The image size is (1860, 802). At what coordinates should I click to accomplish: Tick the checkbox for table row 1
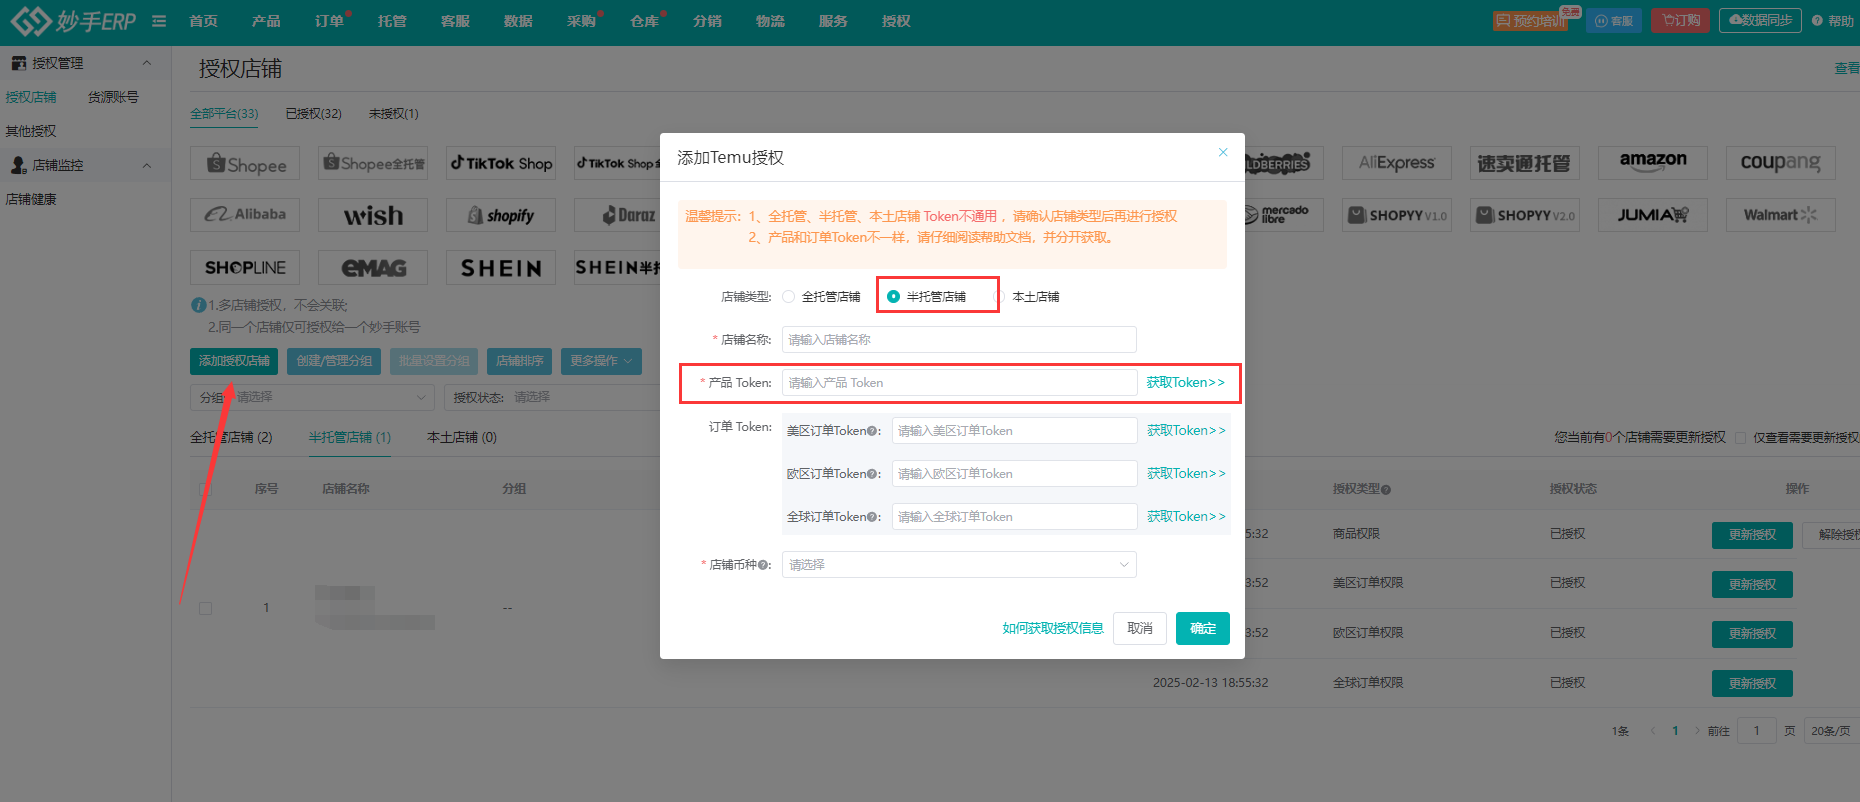click(205, 608)
